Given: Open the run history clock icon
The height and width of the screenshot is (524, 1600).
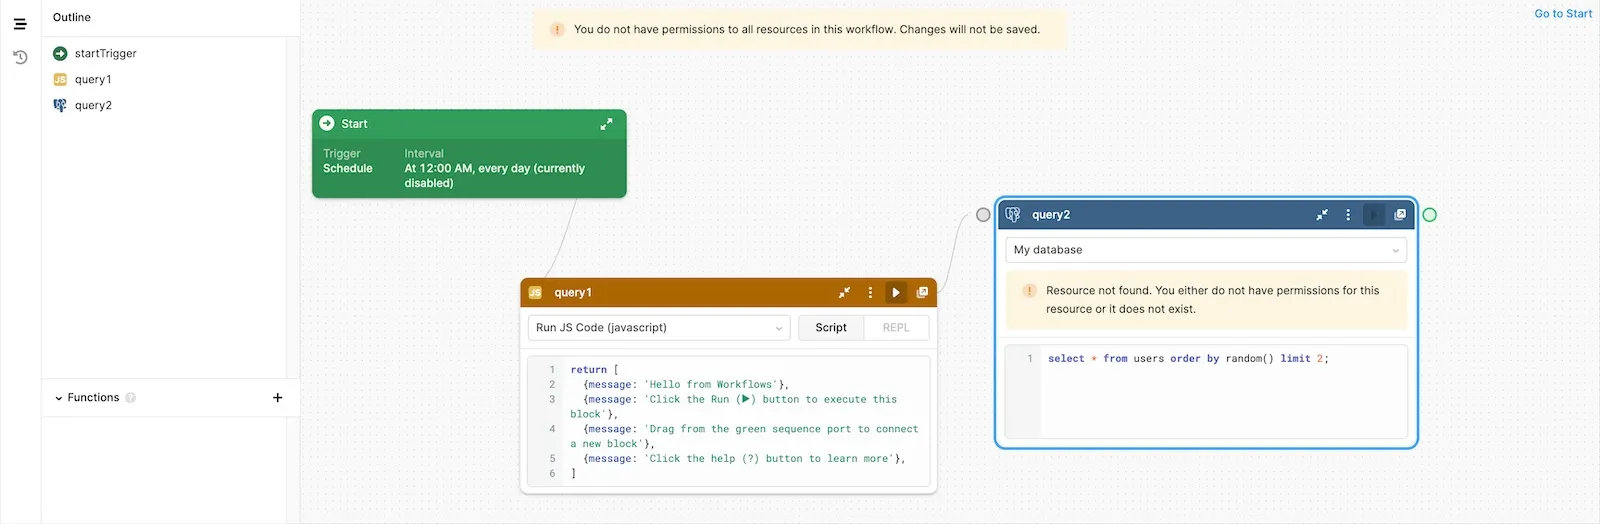Looking at the screenshot, I should coord(20,57).
